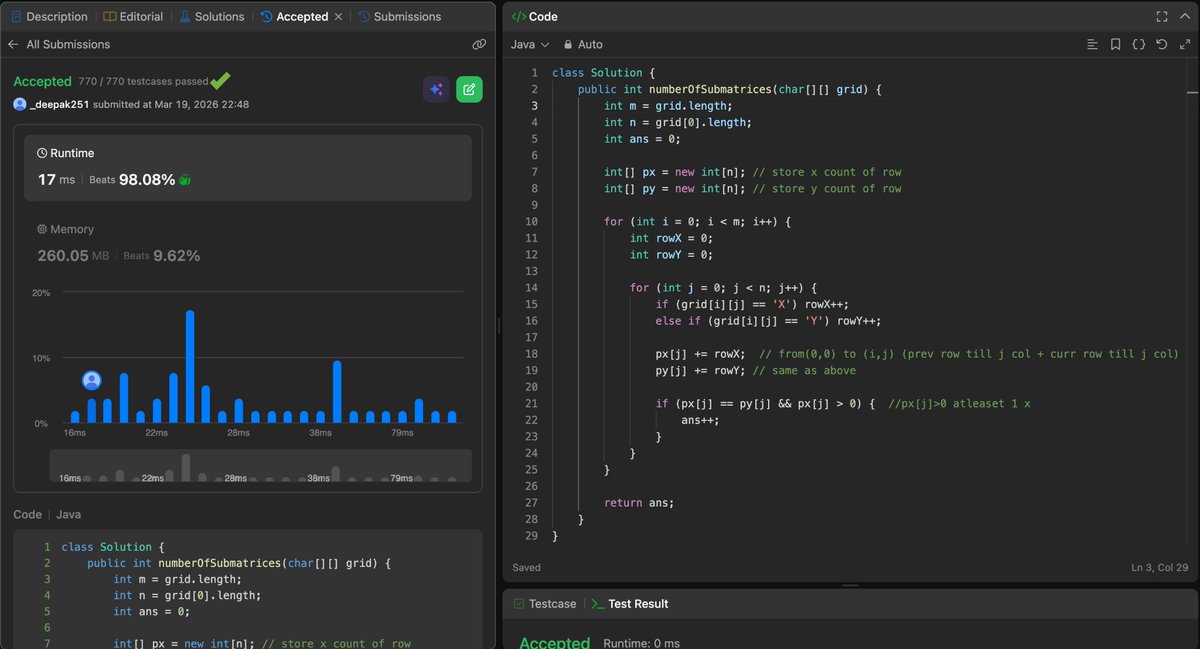Click 'numberOfSubmatrices' in editor line 2

pyautogui.click(x=711, y=89)
